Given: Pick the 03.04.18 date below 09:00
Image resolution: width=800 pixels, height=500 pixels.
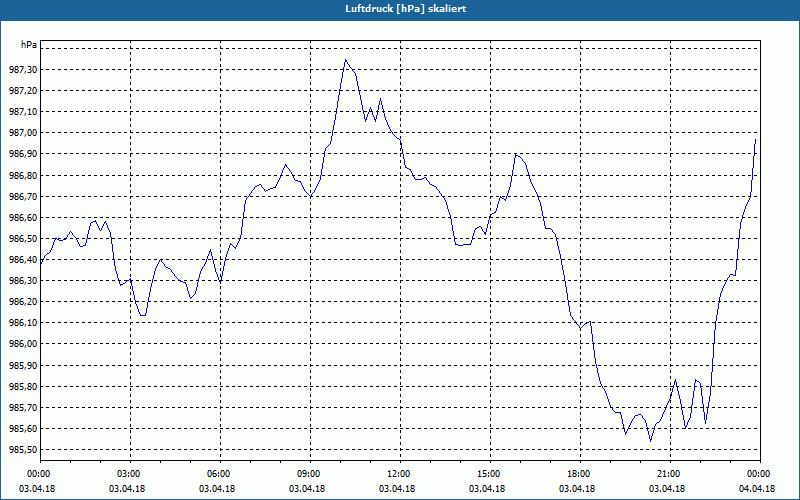Looking at the screenshot, I should pos(307,489).
